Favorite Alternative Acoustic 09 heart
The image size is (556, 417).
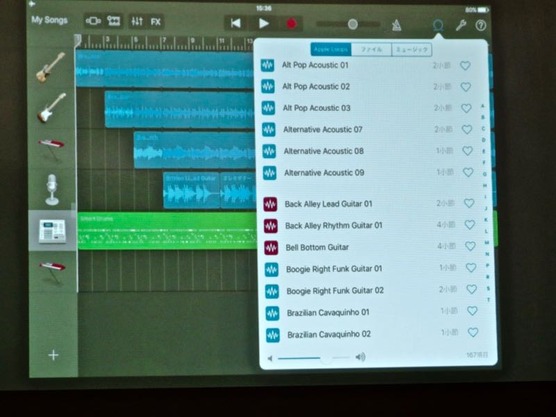[468, 172]
